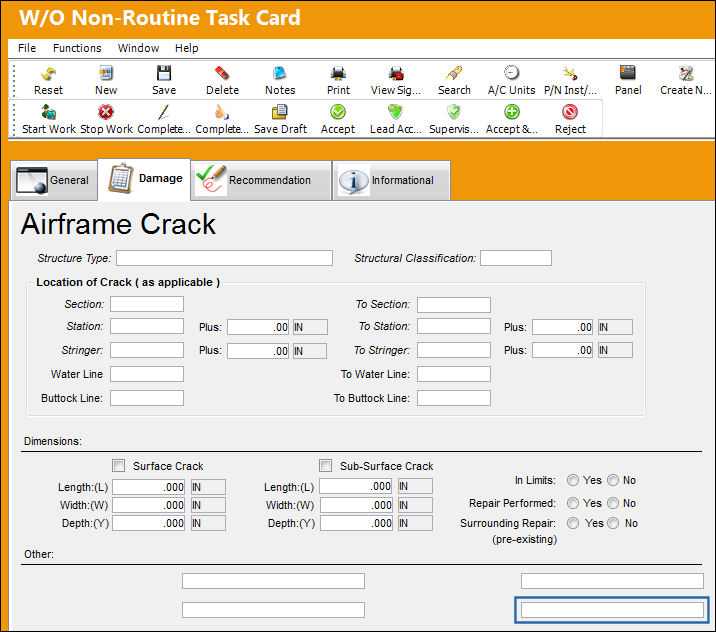Click the green Accept checkmark
The width and height of the screenshot is (716, 632).
click(x=338, y=112)
